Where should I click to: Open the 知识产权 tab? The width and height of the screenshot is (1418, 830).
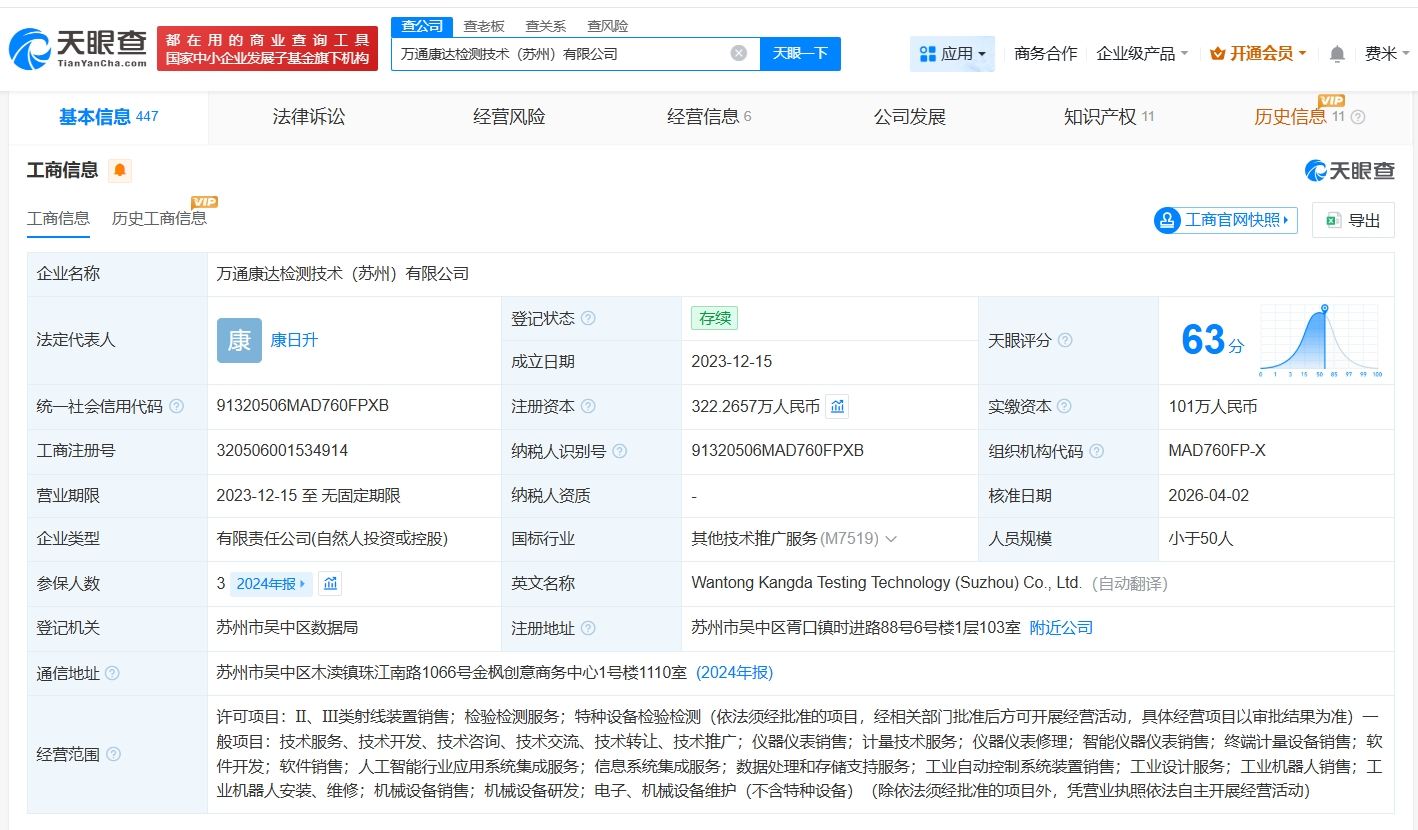(x=1109, y=117)
